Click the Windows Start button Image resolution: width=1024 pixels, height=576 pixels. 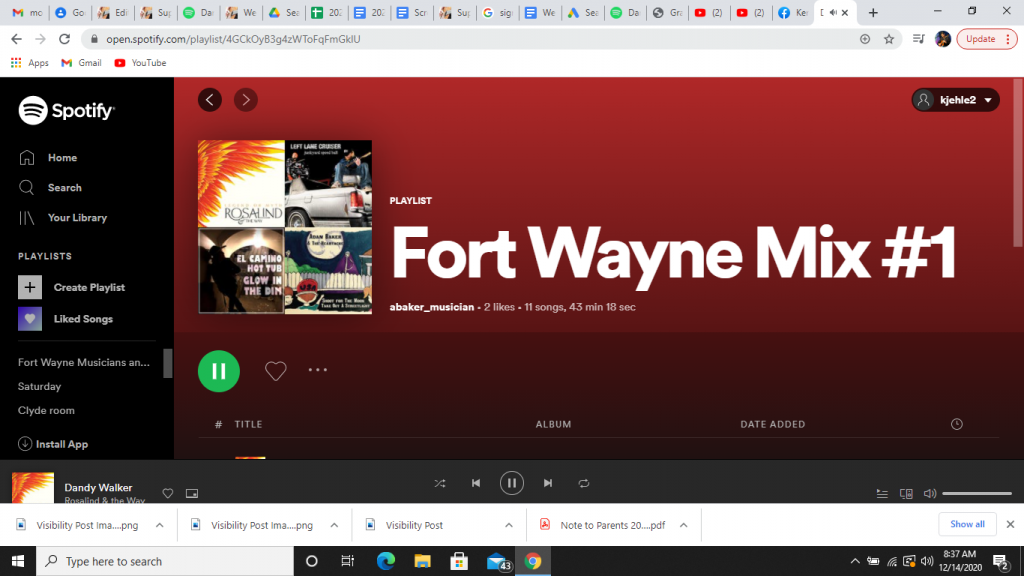coord(18,561)
